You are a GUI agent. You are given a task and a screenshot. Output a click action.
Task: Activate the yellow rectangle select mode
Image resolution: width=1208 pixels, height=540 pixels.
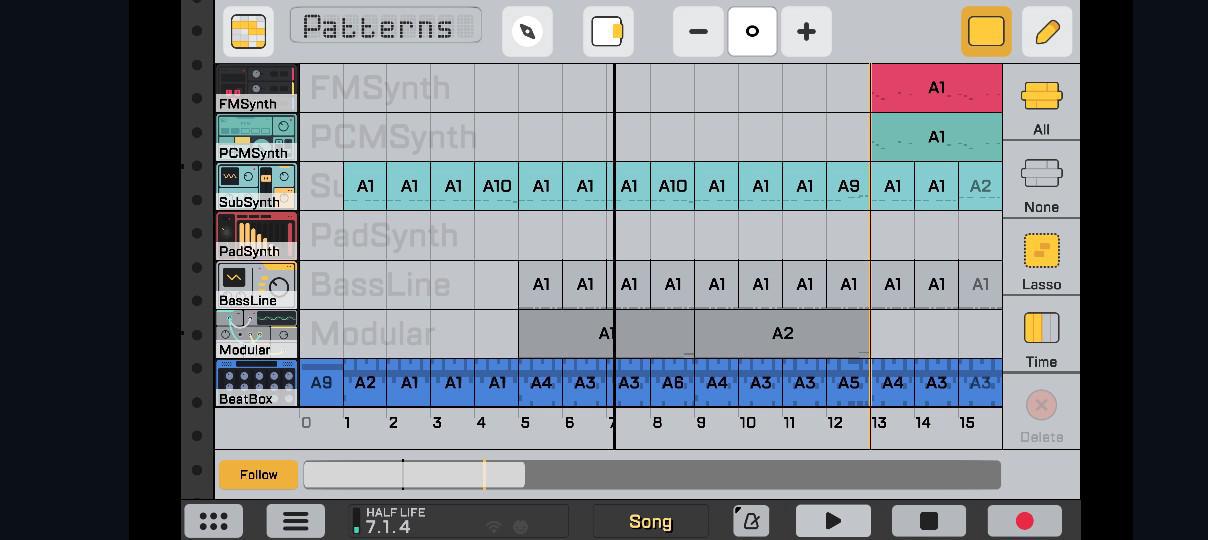pos(986,31)
